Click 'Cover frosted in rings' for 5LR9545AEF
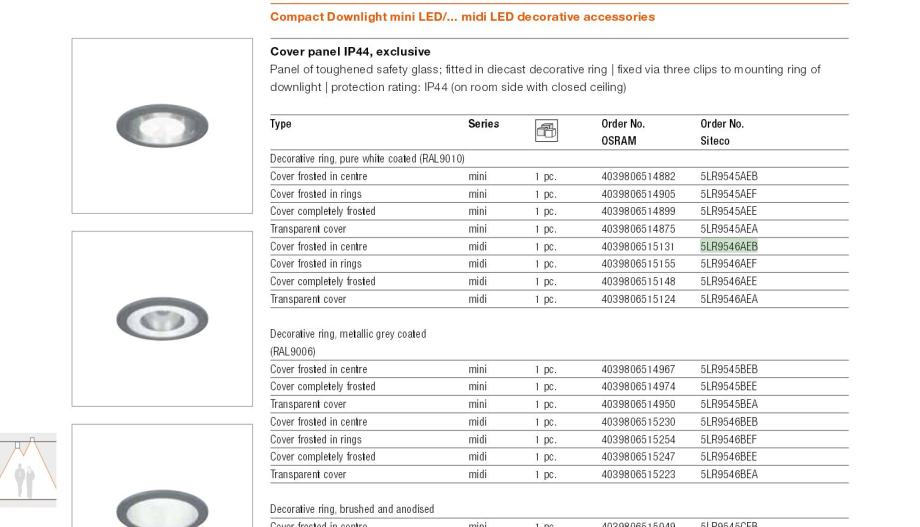Viewport: 920px width, 527px height. [x=316, y=194]
